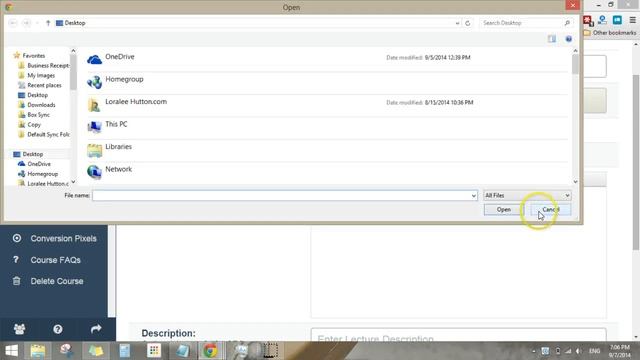Open the help question mark in sidebar footer

pyautogui.click(x=58, y=329)
